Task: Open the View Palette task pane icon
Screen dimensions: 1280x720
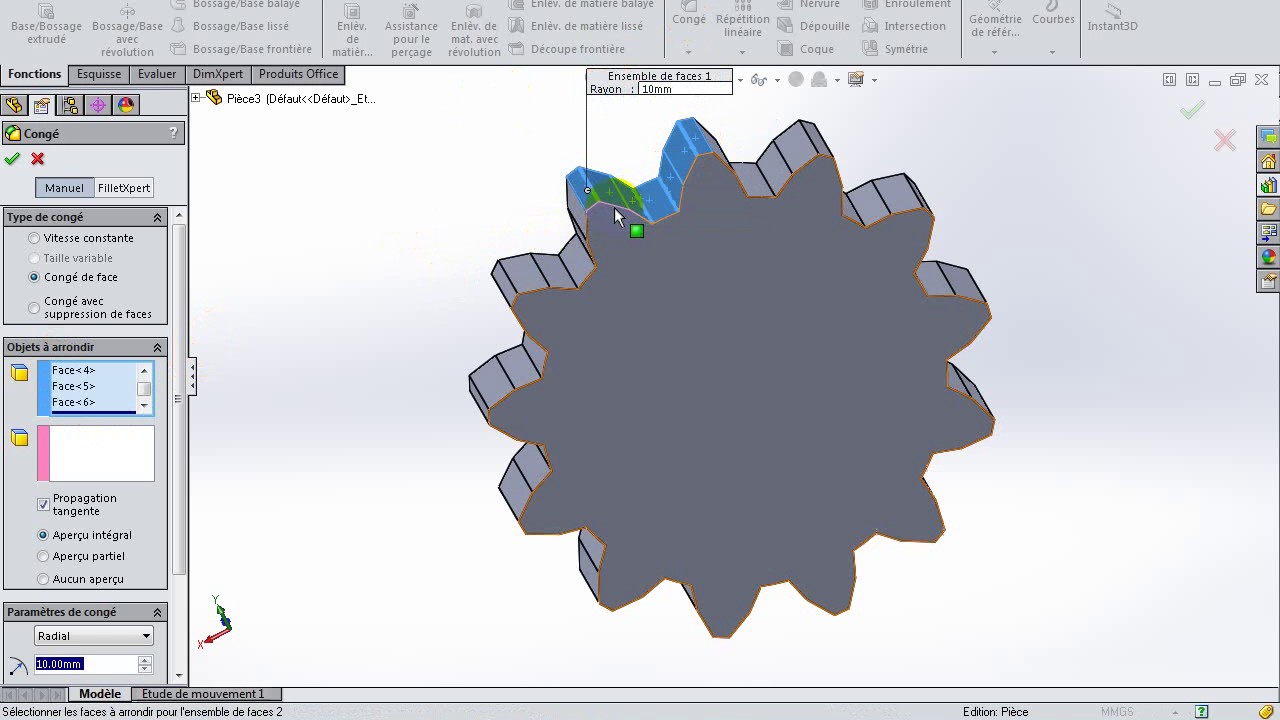Action: click(1268, 233)
